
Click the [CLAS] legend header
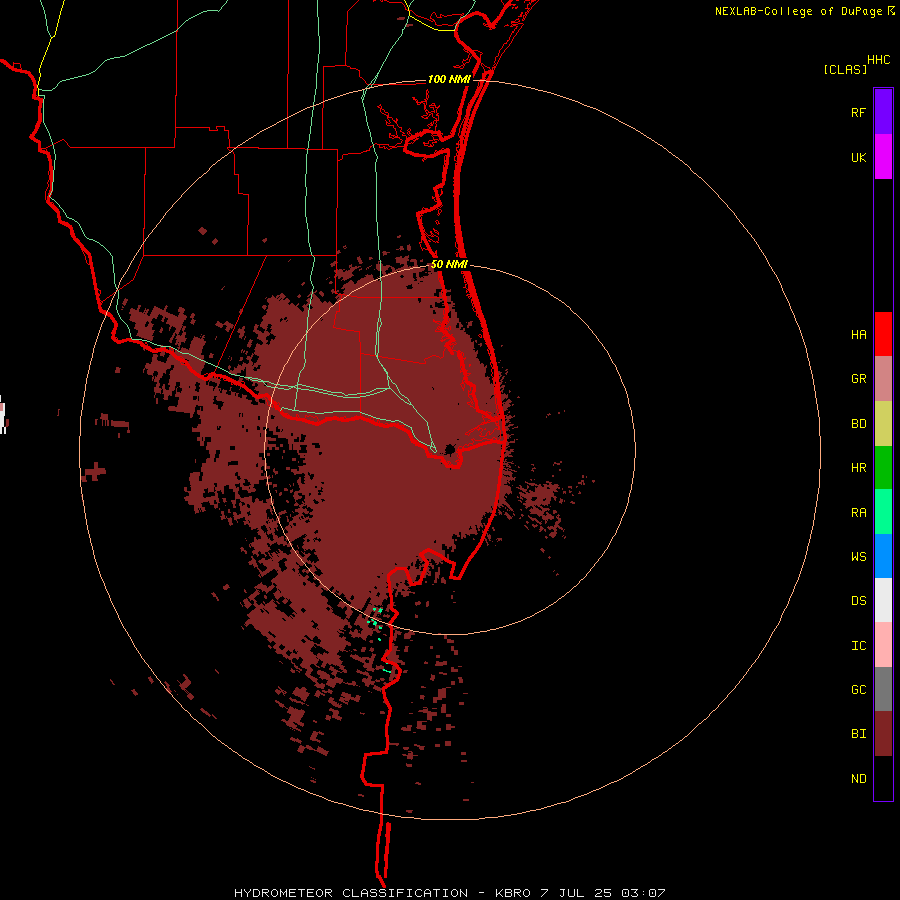(845, 69)
